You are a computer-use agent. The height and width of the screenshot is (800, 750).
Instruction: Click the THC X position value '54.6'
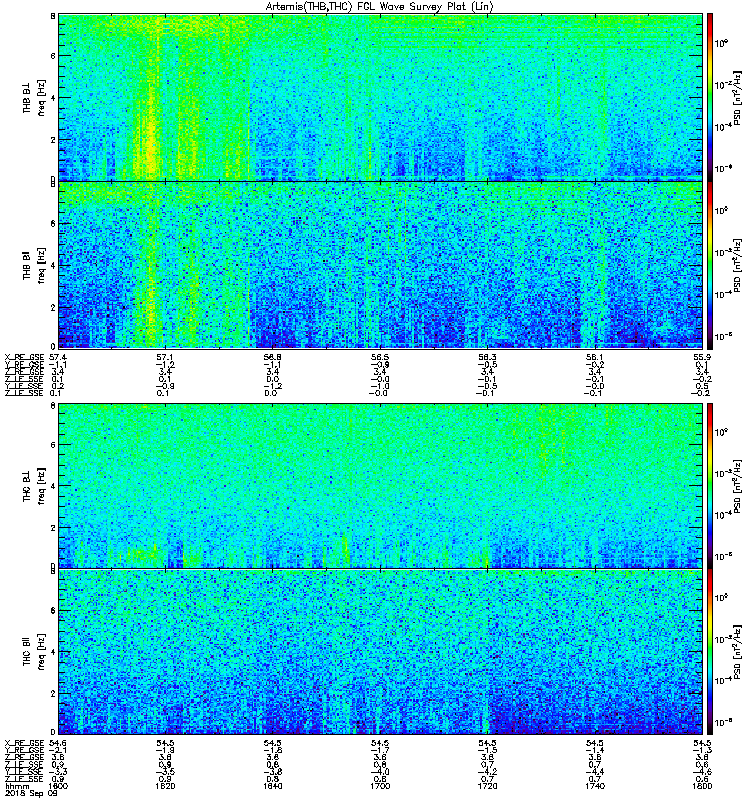(x=58, y=743)
